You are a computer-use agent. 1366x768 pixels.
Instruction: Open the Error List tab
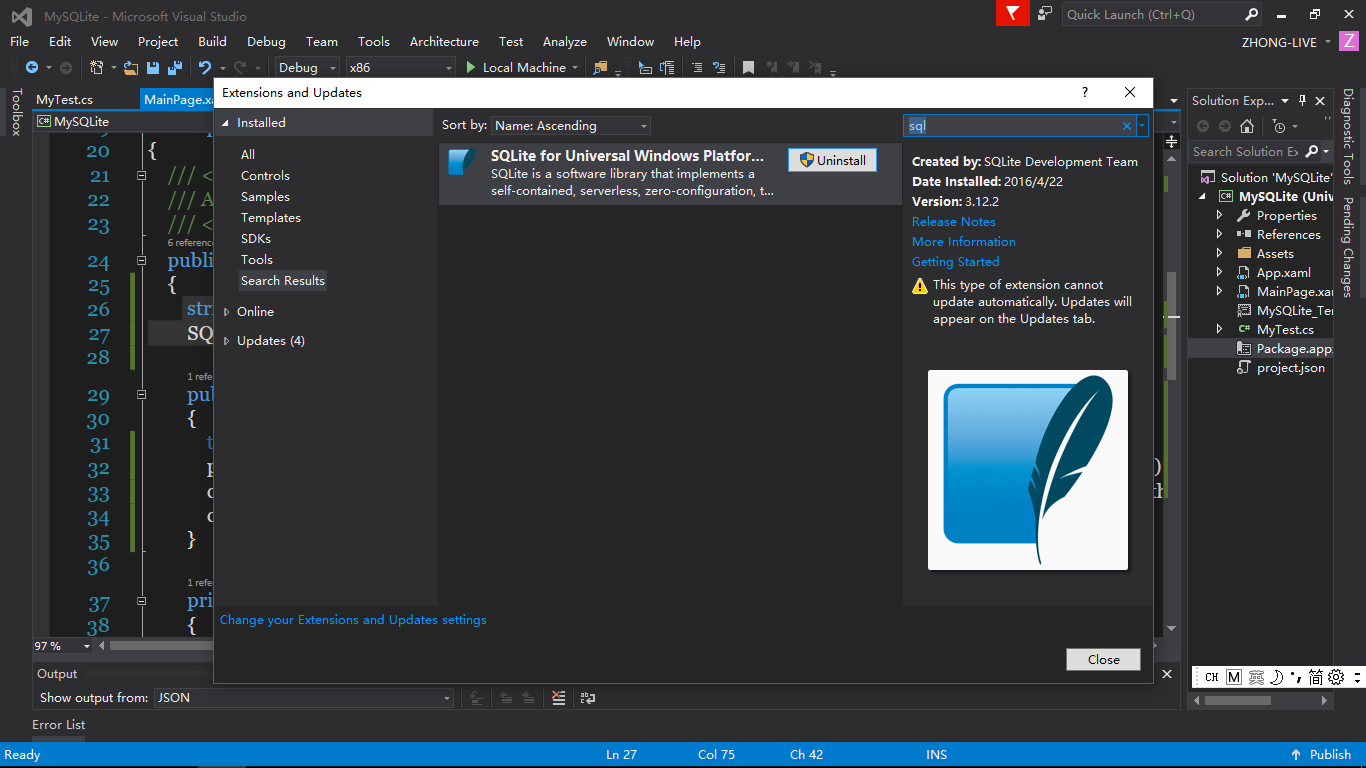59,724
